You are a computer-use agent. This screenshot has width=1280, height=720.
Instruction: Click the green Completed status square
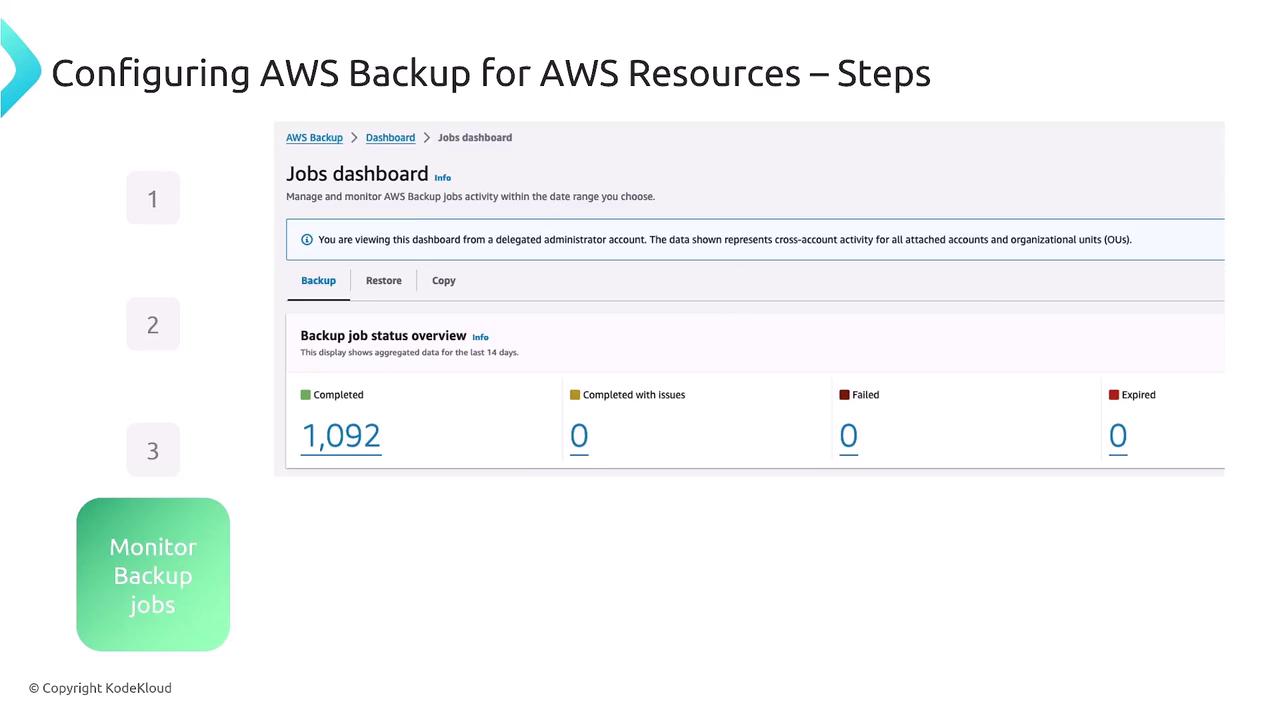coord(306,395)
